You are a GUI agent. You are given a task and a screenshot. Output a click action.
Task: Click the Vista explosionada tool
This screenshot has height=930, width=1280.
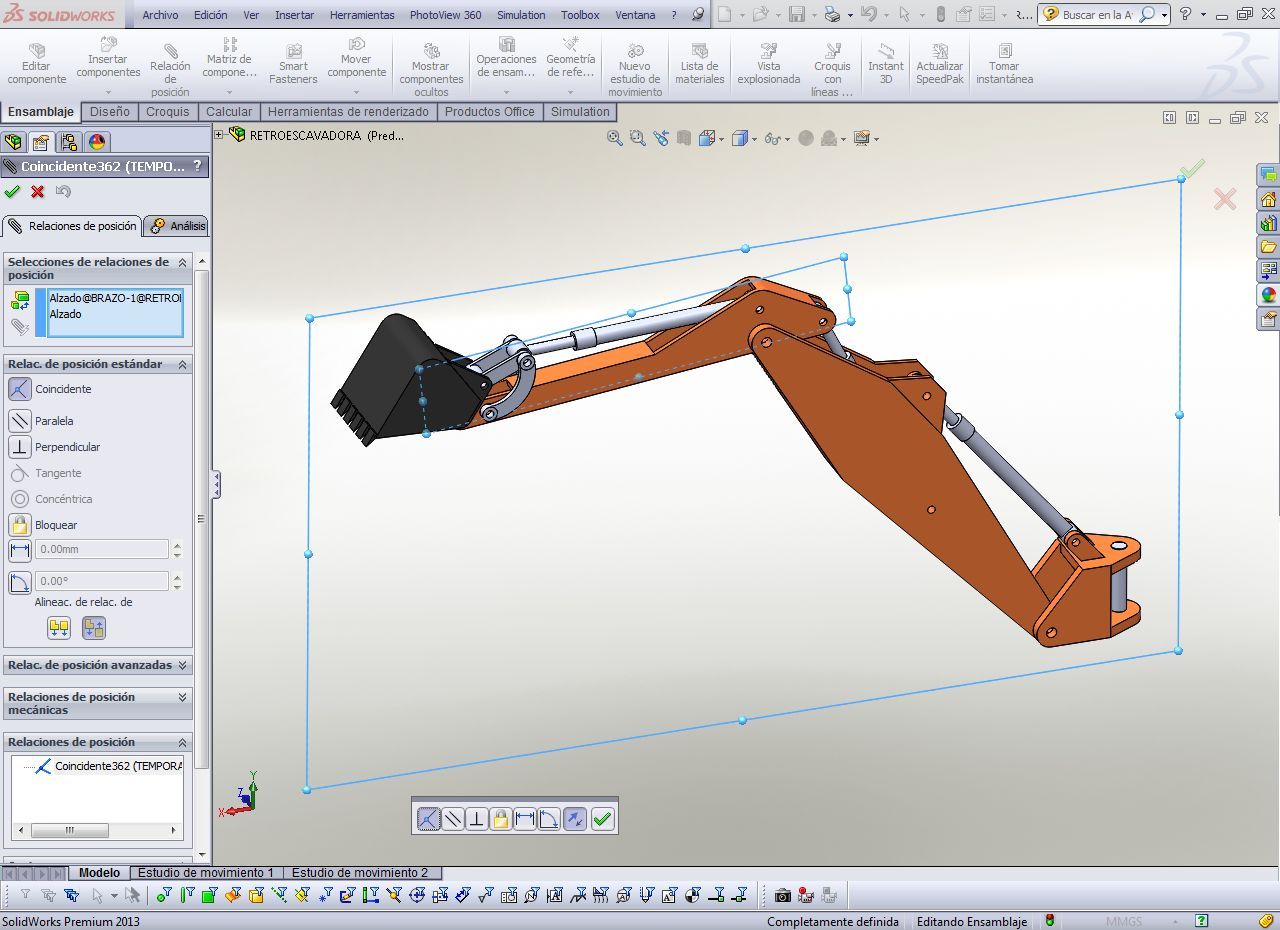pos(769,64)
